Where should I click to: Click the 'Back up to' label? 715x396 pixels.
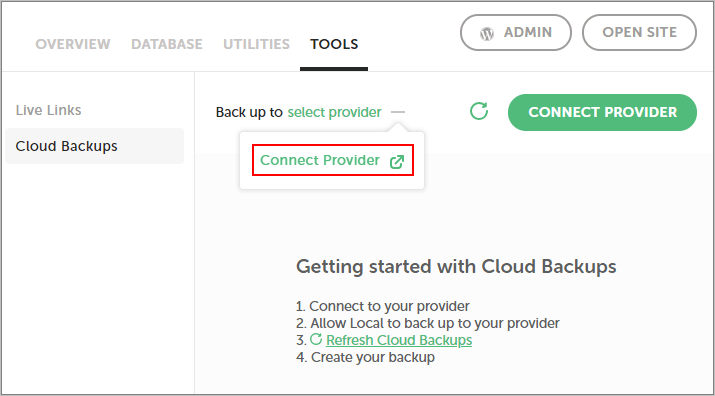pyautogui.click(x=249, y=112)
